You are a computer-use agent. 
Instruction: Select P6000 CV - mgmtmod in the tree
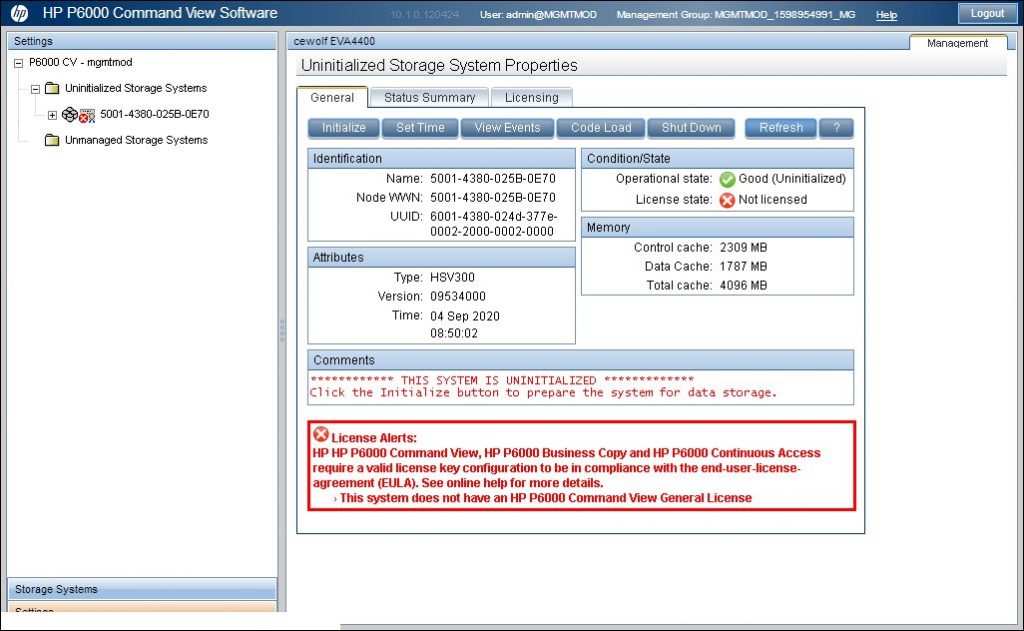80,63
